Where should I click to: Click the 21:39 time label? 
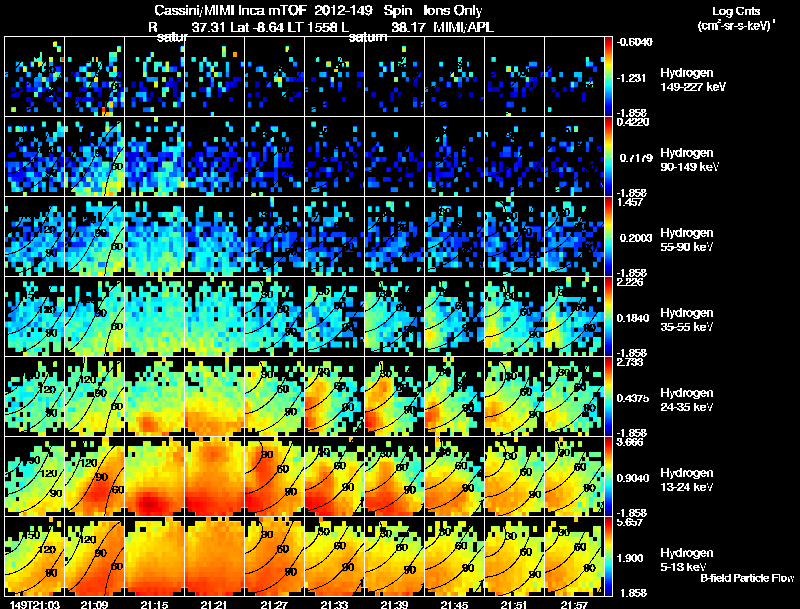coord(394,604)
